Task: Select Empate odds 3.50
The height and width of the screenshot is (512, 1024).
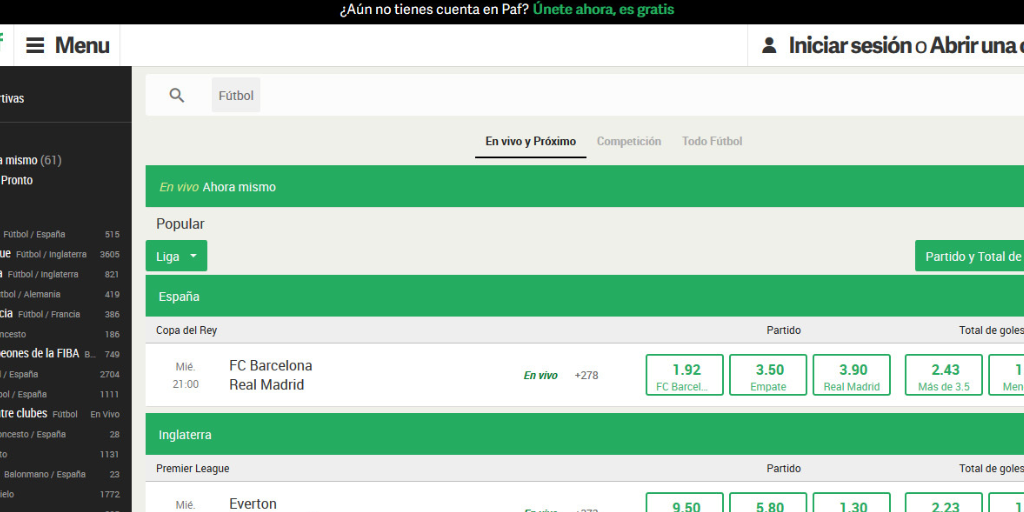Action: [x=768, y=375]
